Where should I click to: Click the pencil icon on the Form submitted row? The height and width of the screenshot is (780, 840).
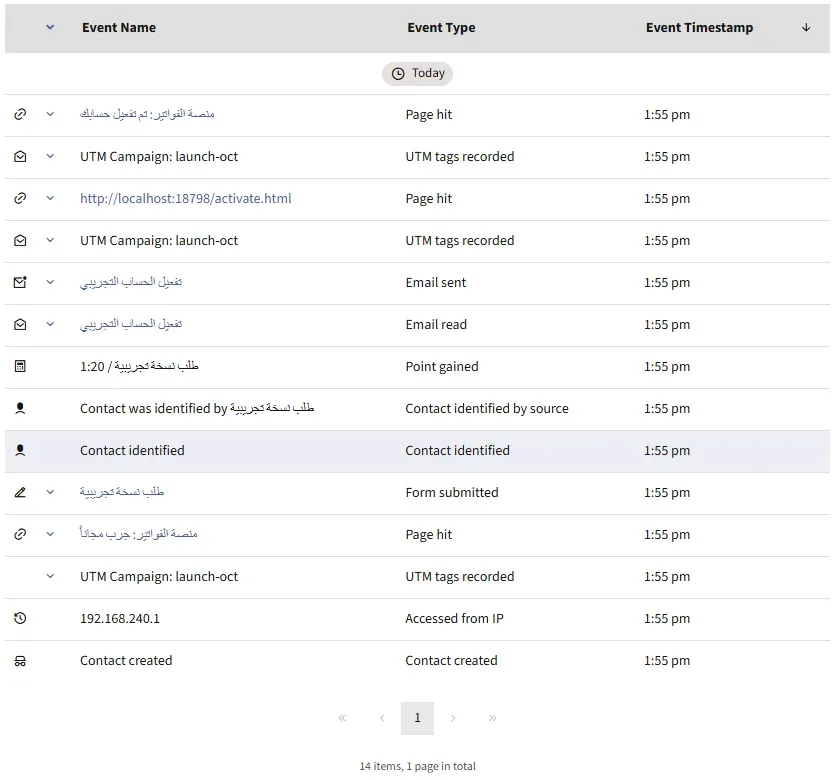point(20,492)
